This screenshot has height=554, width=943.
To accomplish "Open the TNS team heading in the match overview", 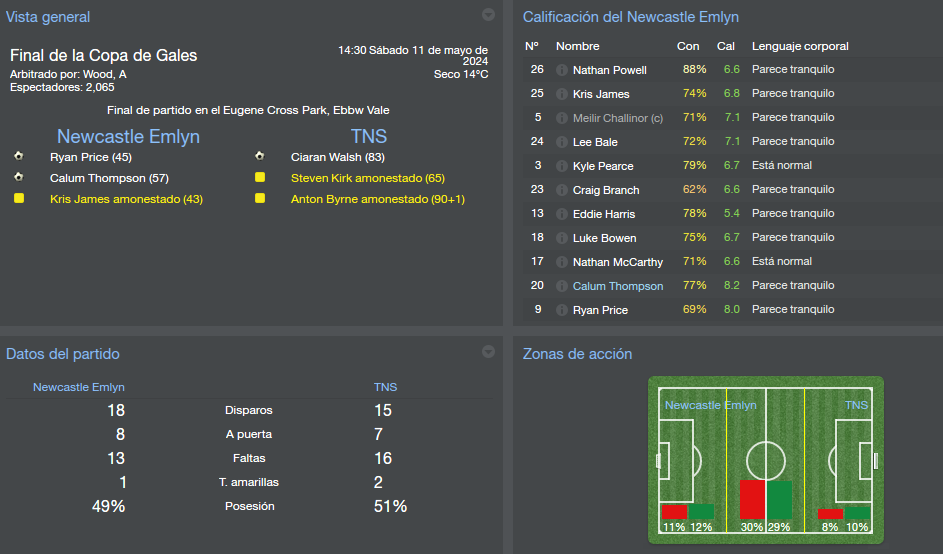I will point(369,136).
